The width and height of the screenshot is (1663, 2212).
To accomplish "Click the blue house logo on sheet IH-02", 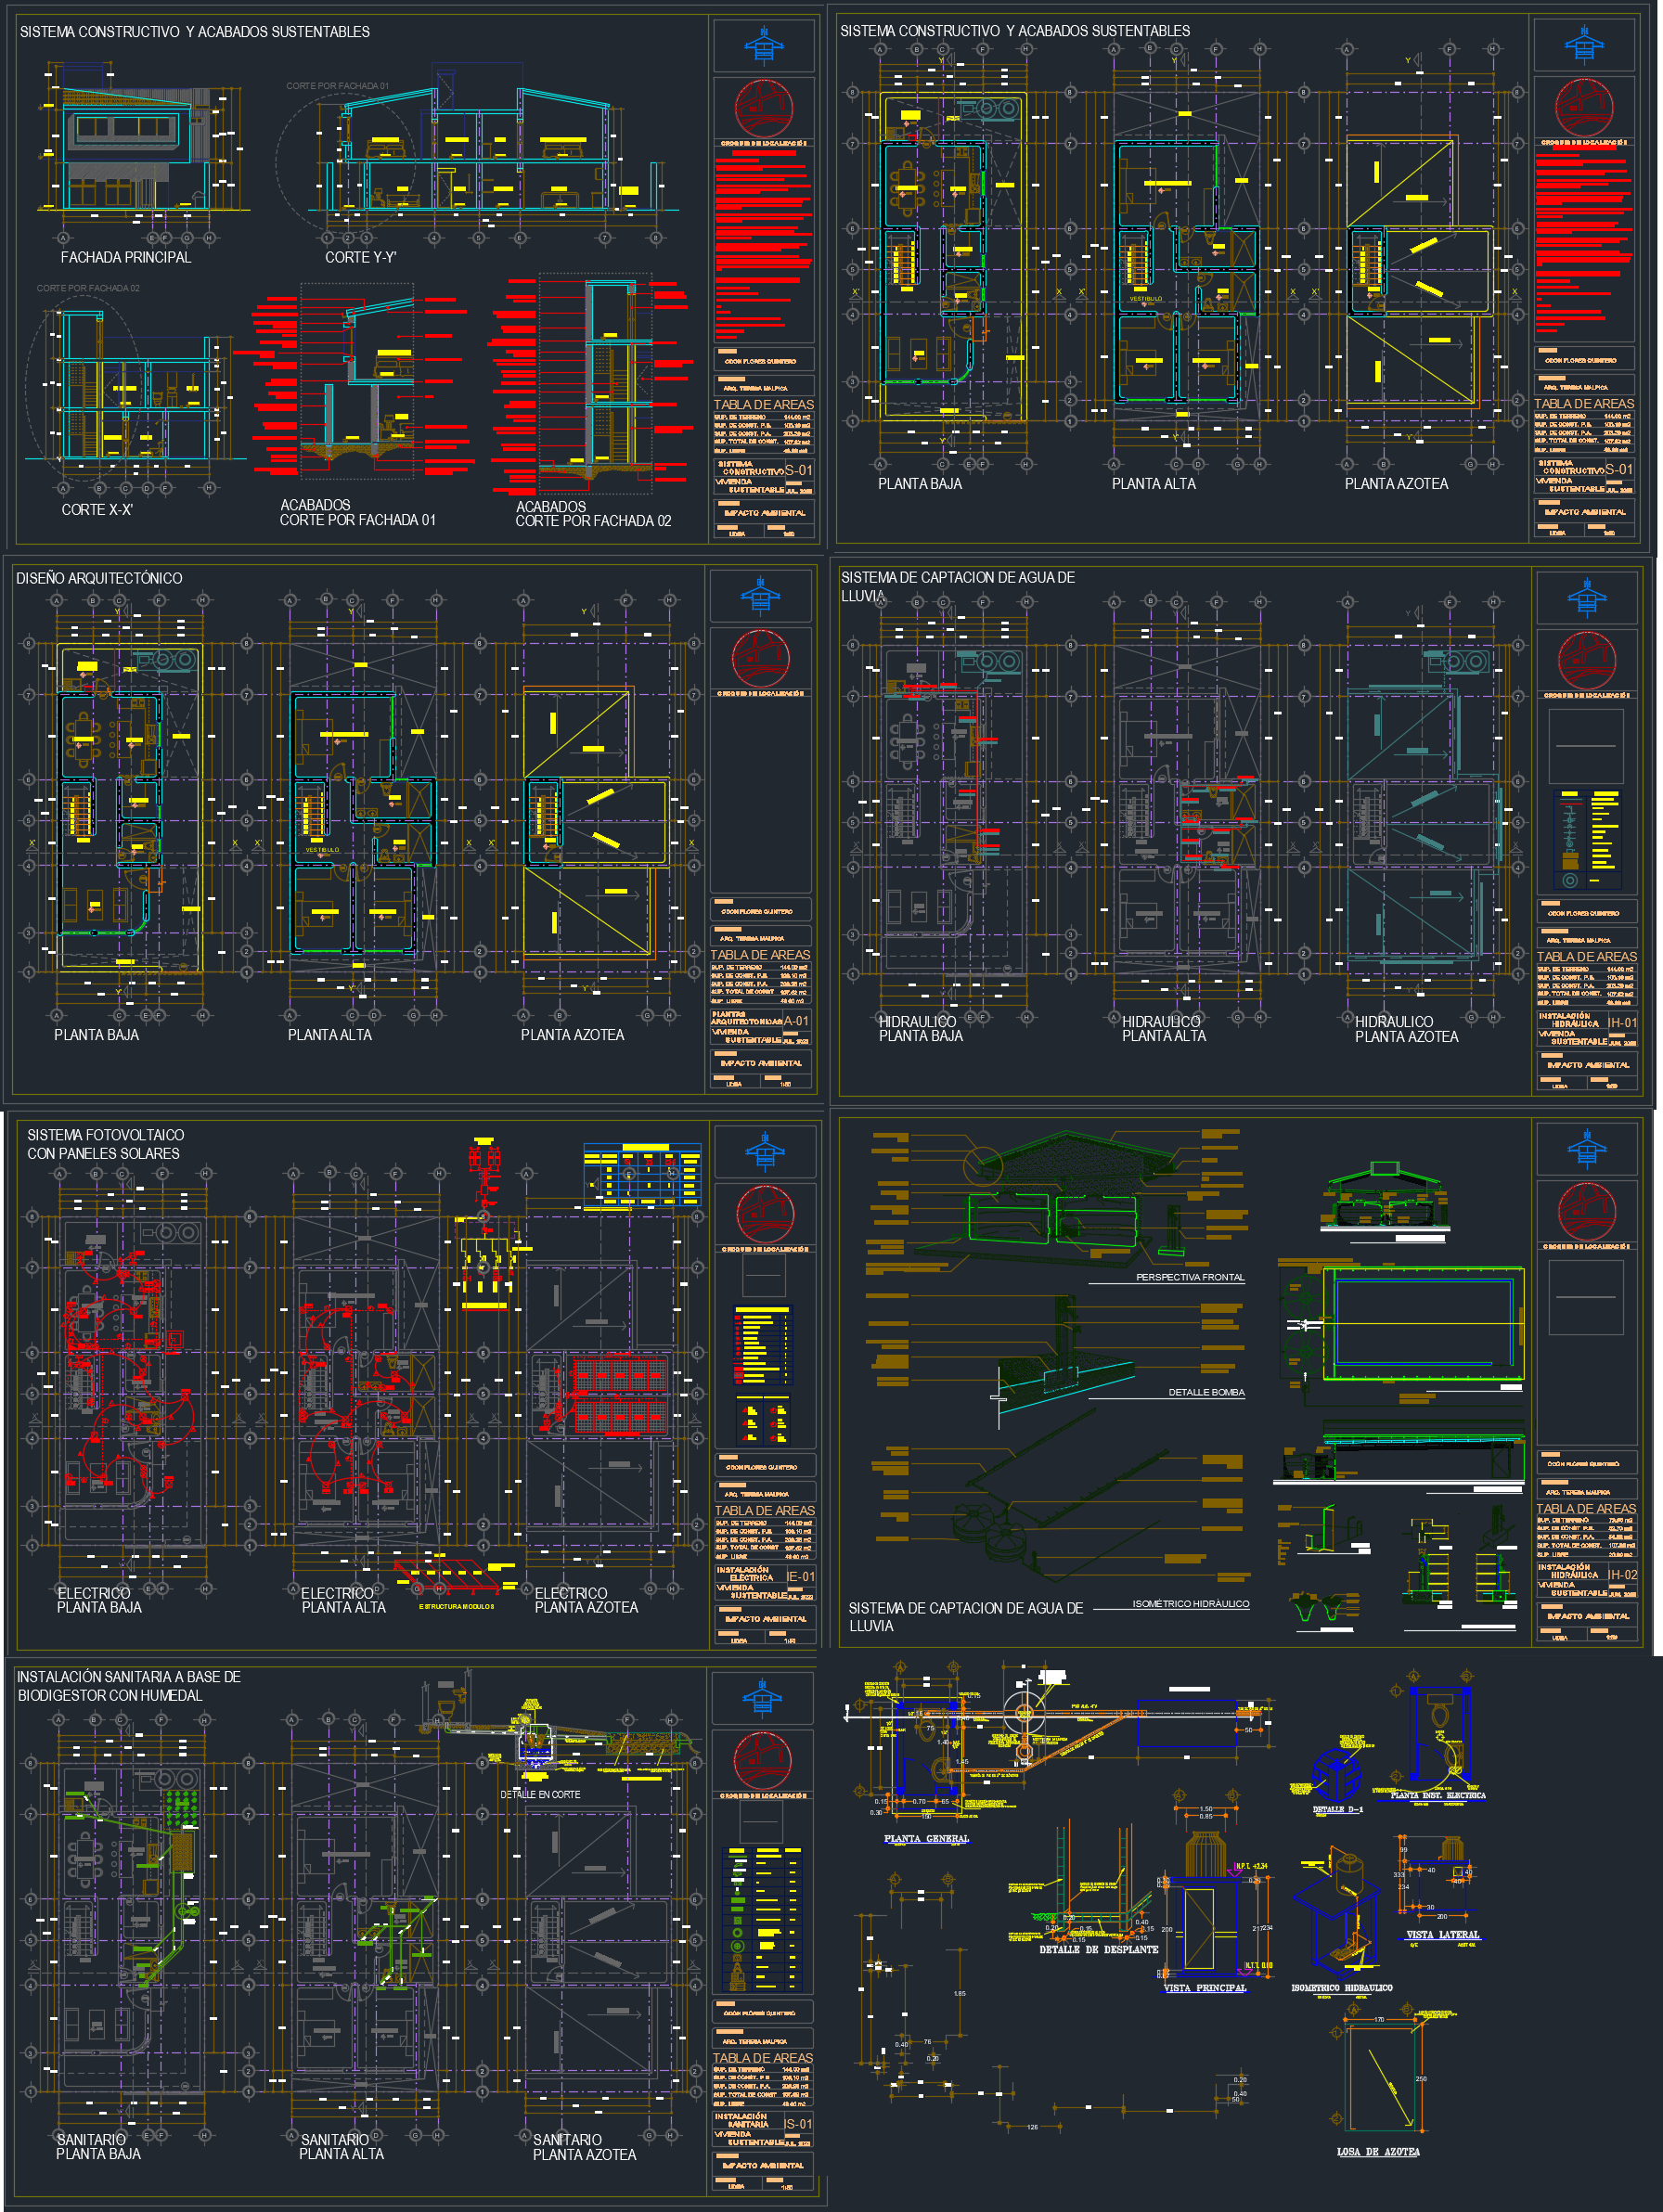I will pyautogui.click(x=1586, y=1150).
